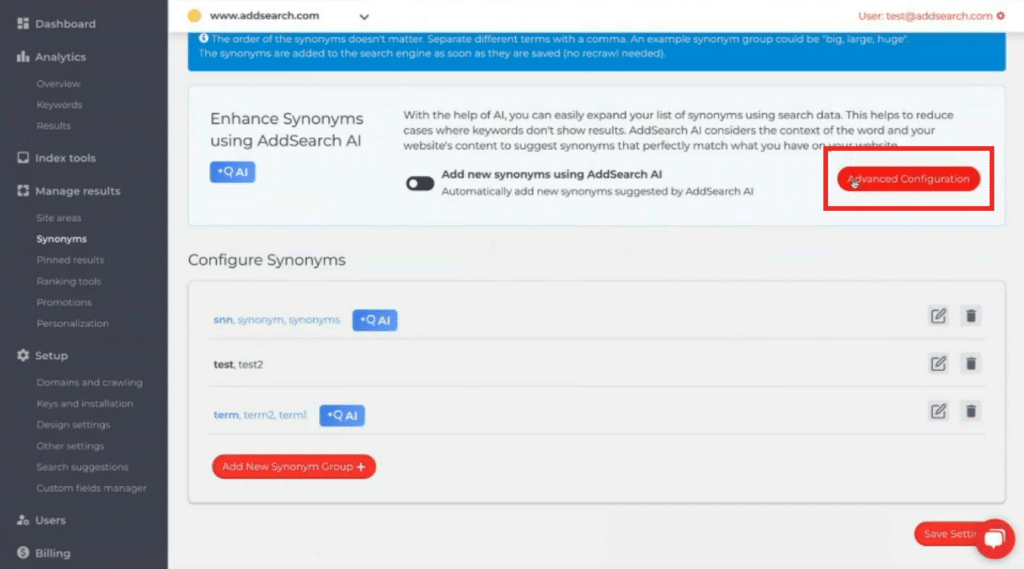Click the Users icon in sidebar
Image resolution: width=1024 pixels, height=569 pixels.
[23, 520]
